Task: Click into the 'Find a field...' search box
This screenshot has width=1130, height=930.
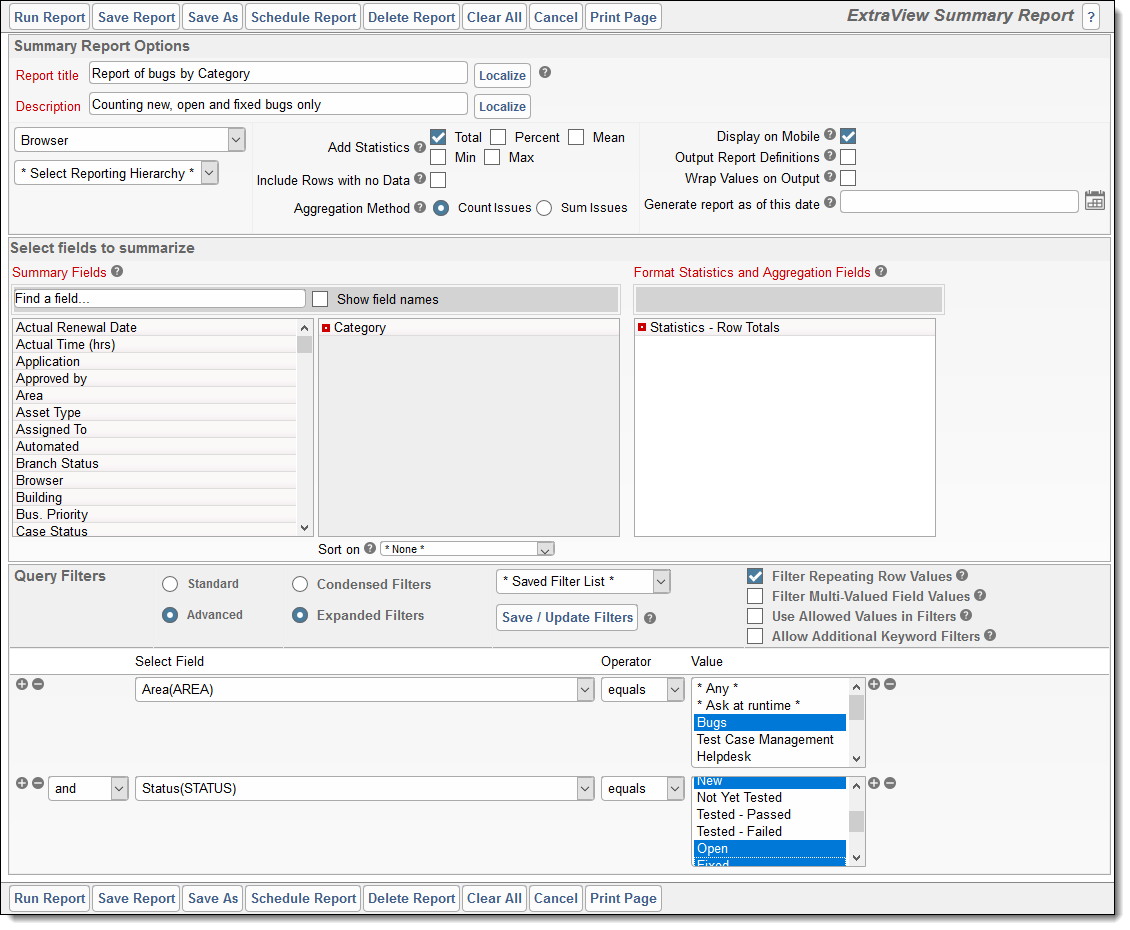Action: pos(159,298)
